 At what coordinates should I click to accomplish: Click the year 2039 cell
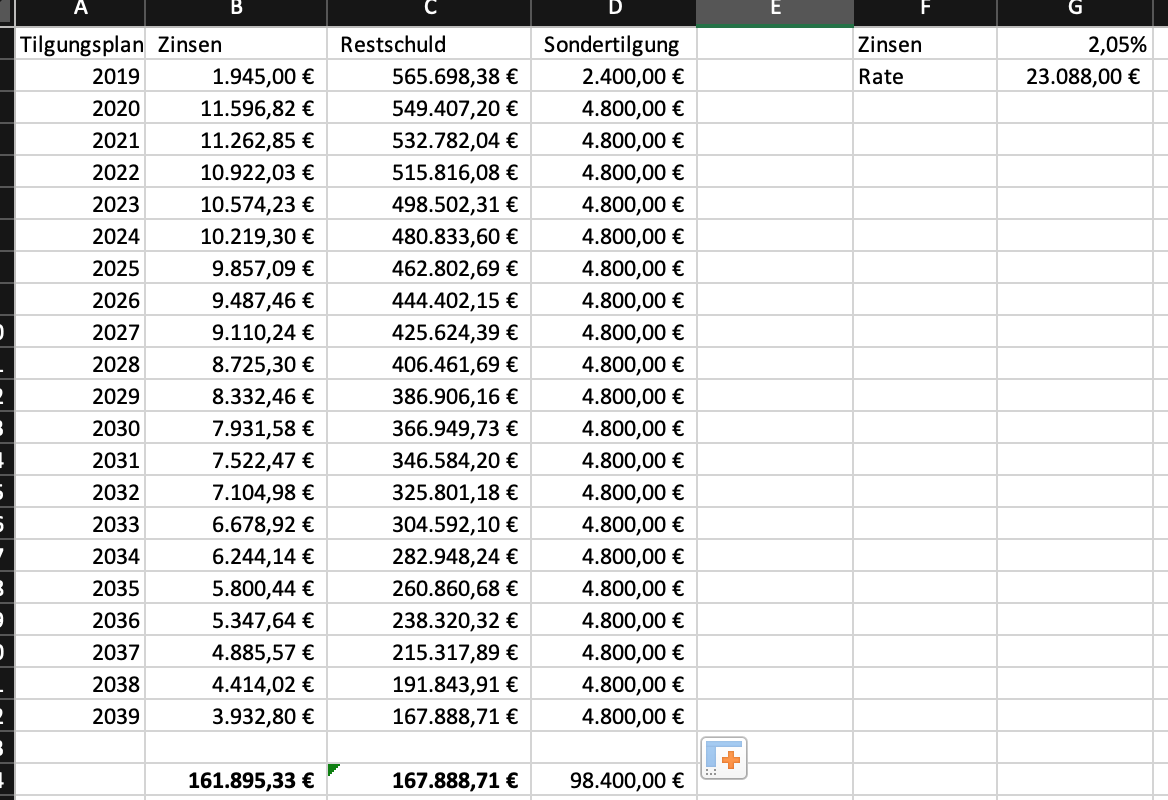point(80,716)
